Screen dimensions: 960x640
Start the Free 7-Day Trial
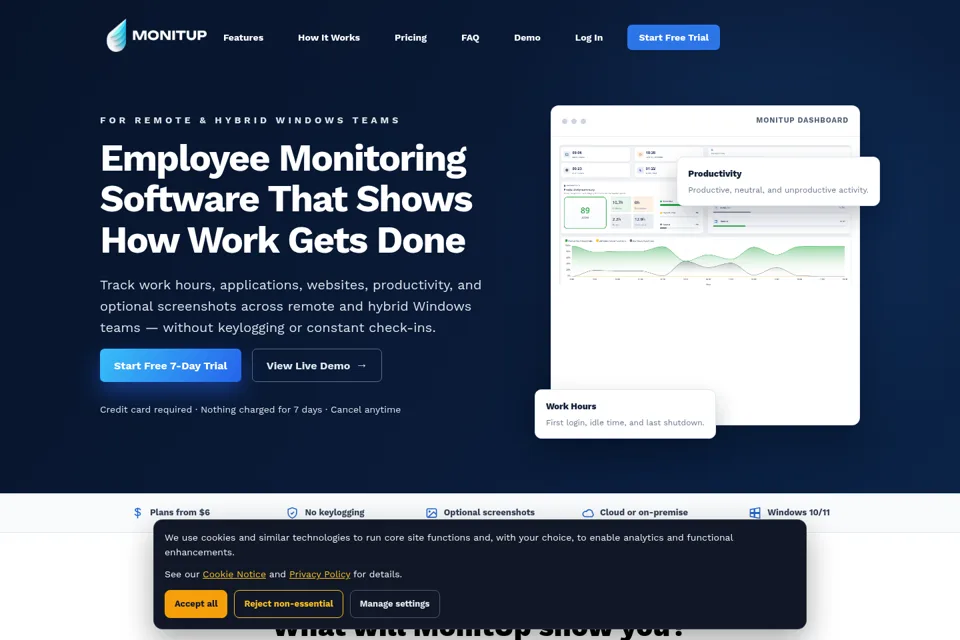click(170, 366)
